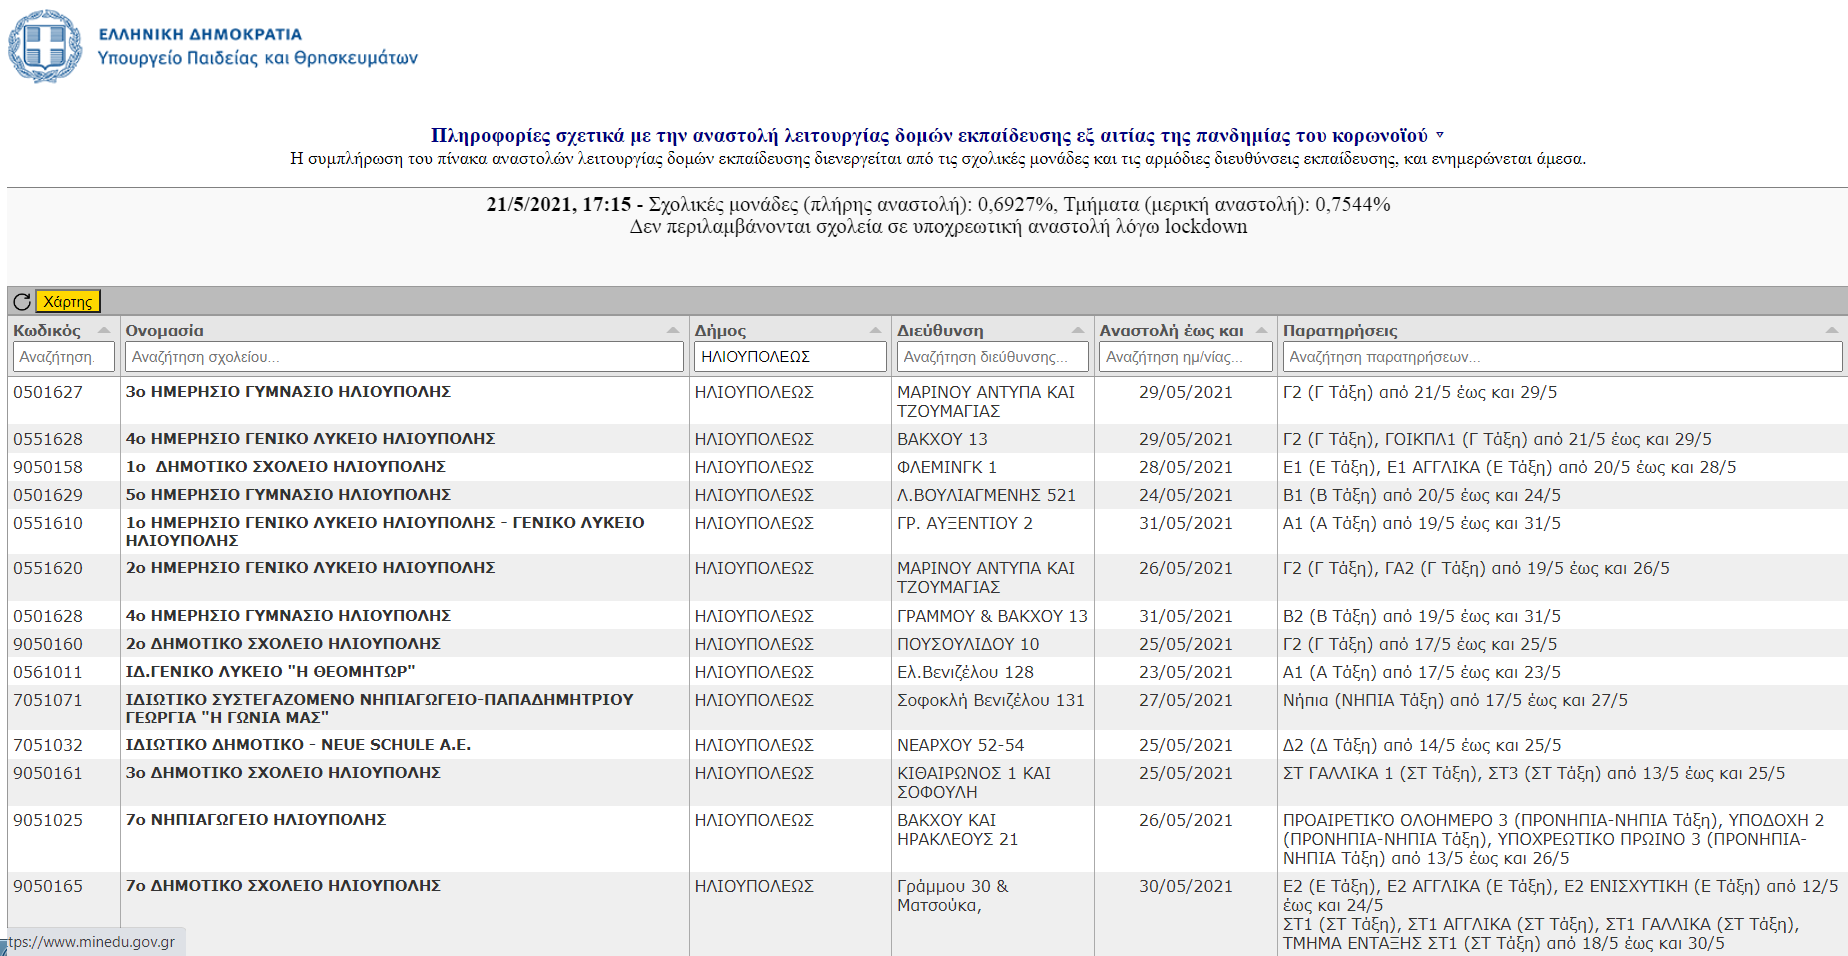Image resolution: width=1848 pixels, height=956 pixels.
Task: Sort by Ονομασία column arrow
Action: pyautogui.click(x=673, y=330)
